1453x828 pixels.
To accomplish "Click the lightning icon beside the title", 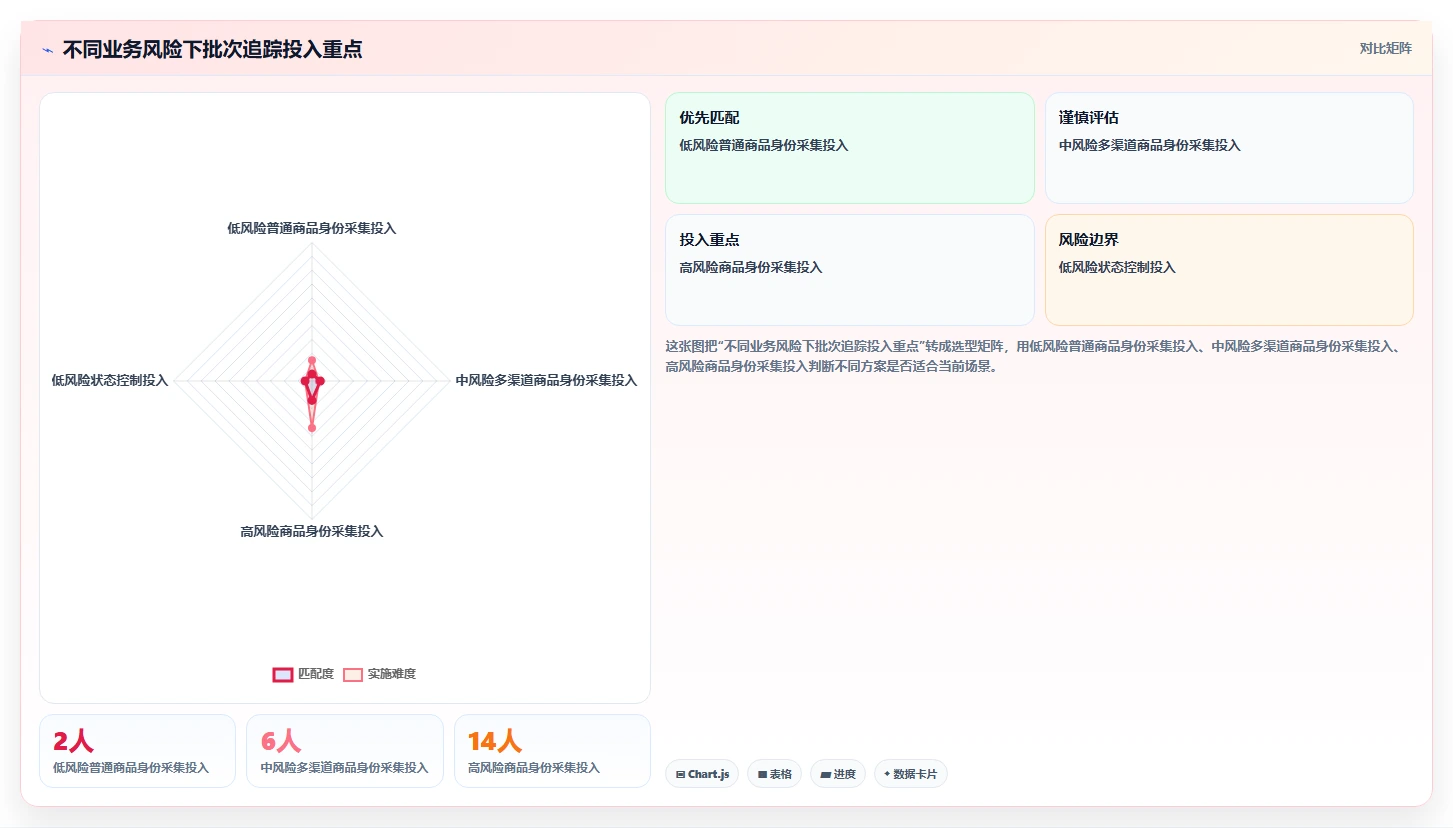I will (47, 50).
